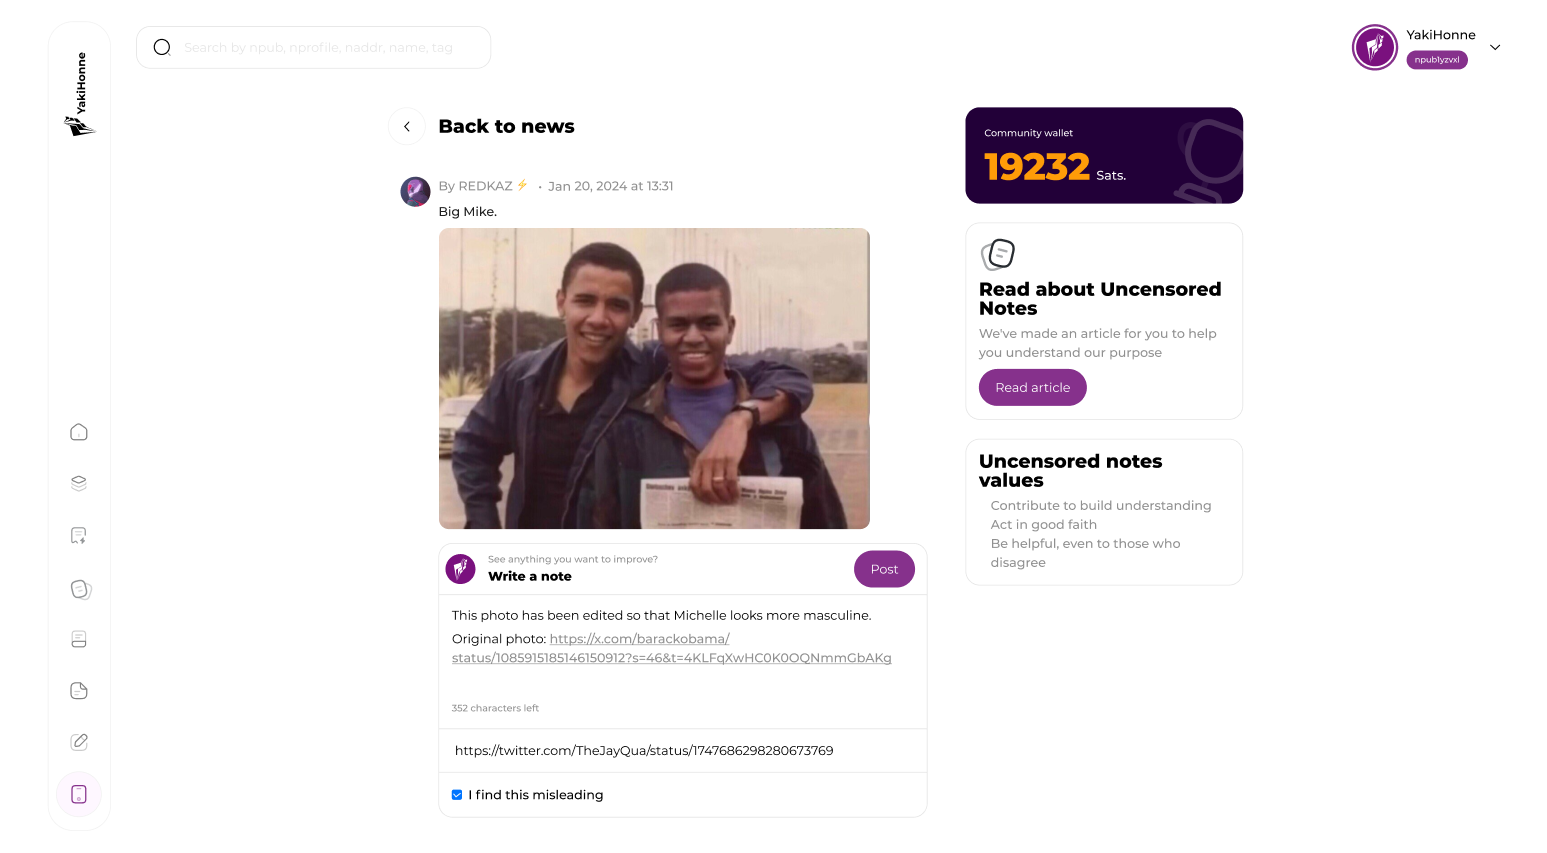The image size is (1547, 853).
Task: Open the uncensored notes sidebar icon
Action: 80,589
